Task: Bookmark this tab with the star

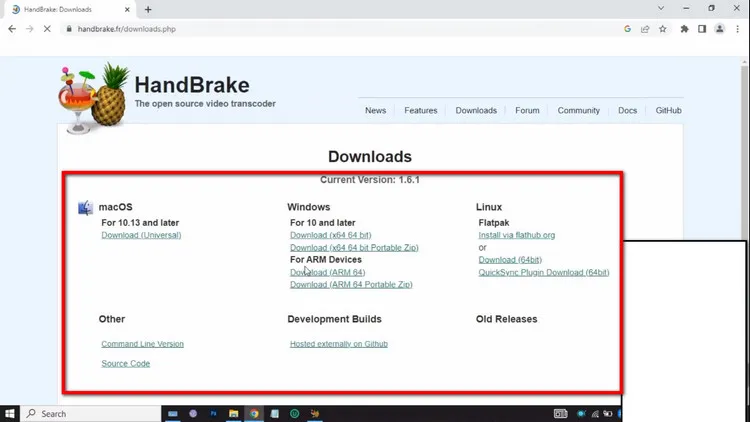Action: tap(662, 29)
